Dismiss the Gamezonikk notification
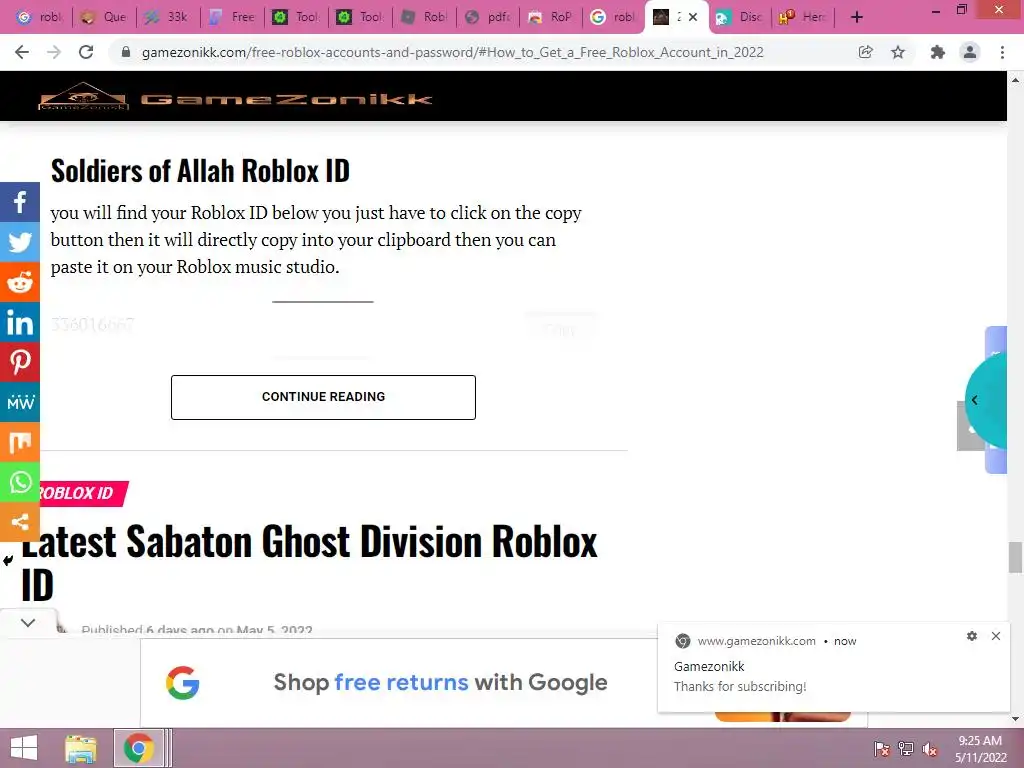 coord(996,636)
